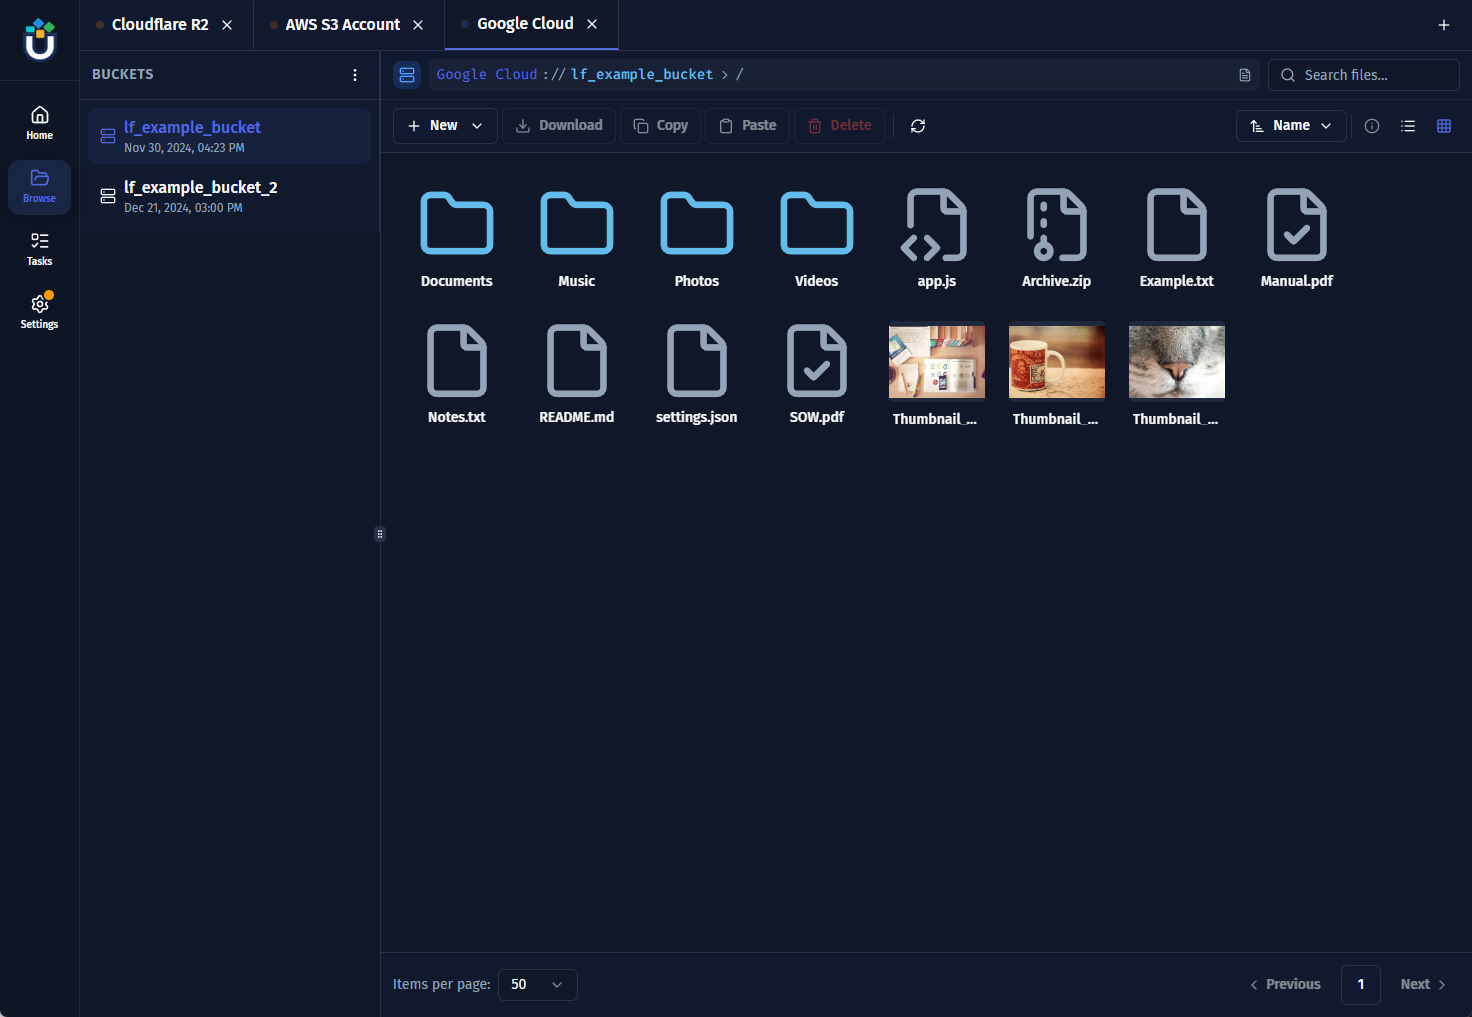
Task: Click the Download button
Action: [559, 125]
